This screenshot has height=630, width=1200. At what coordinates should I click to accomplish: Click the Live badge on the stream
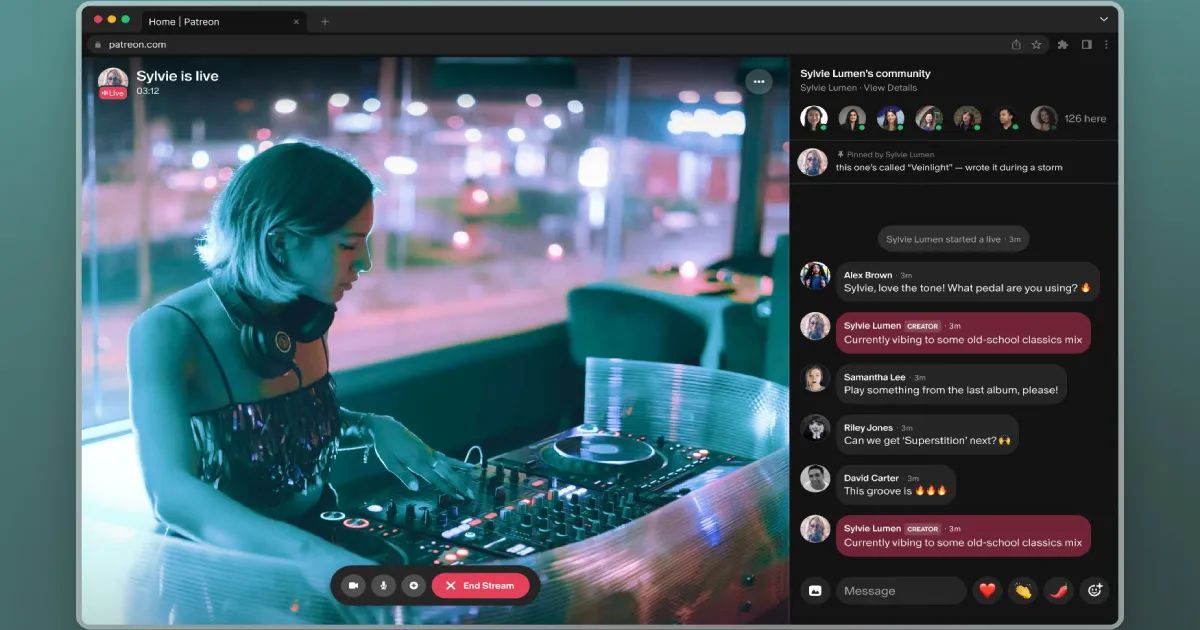click(112, 91)
